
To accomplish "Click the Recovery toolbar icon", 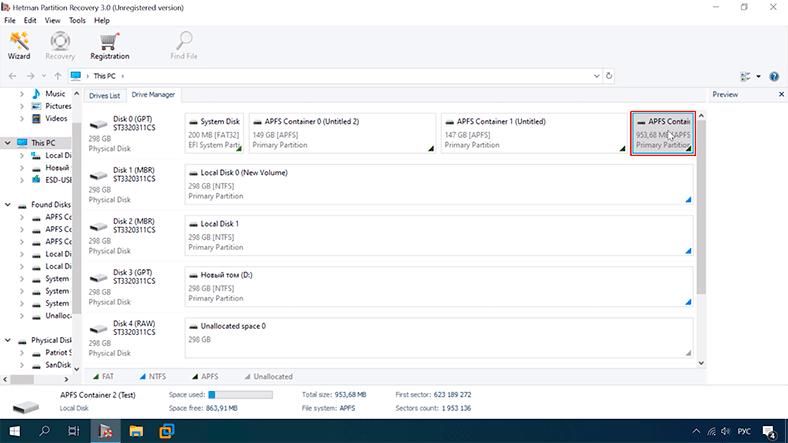I will pos(60,46).
